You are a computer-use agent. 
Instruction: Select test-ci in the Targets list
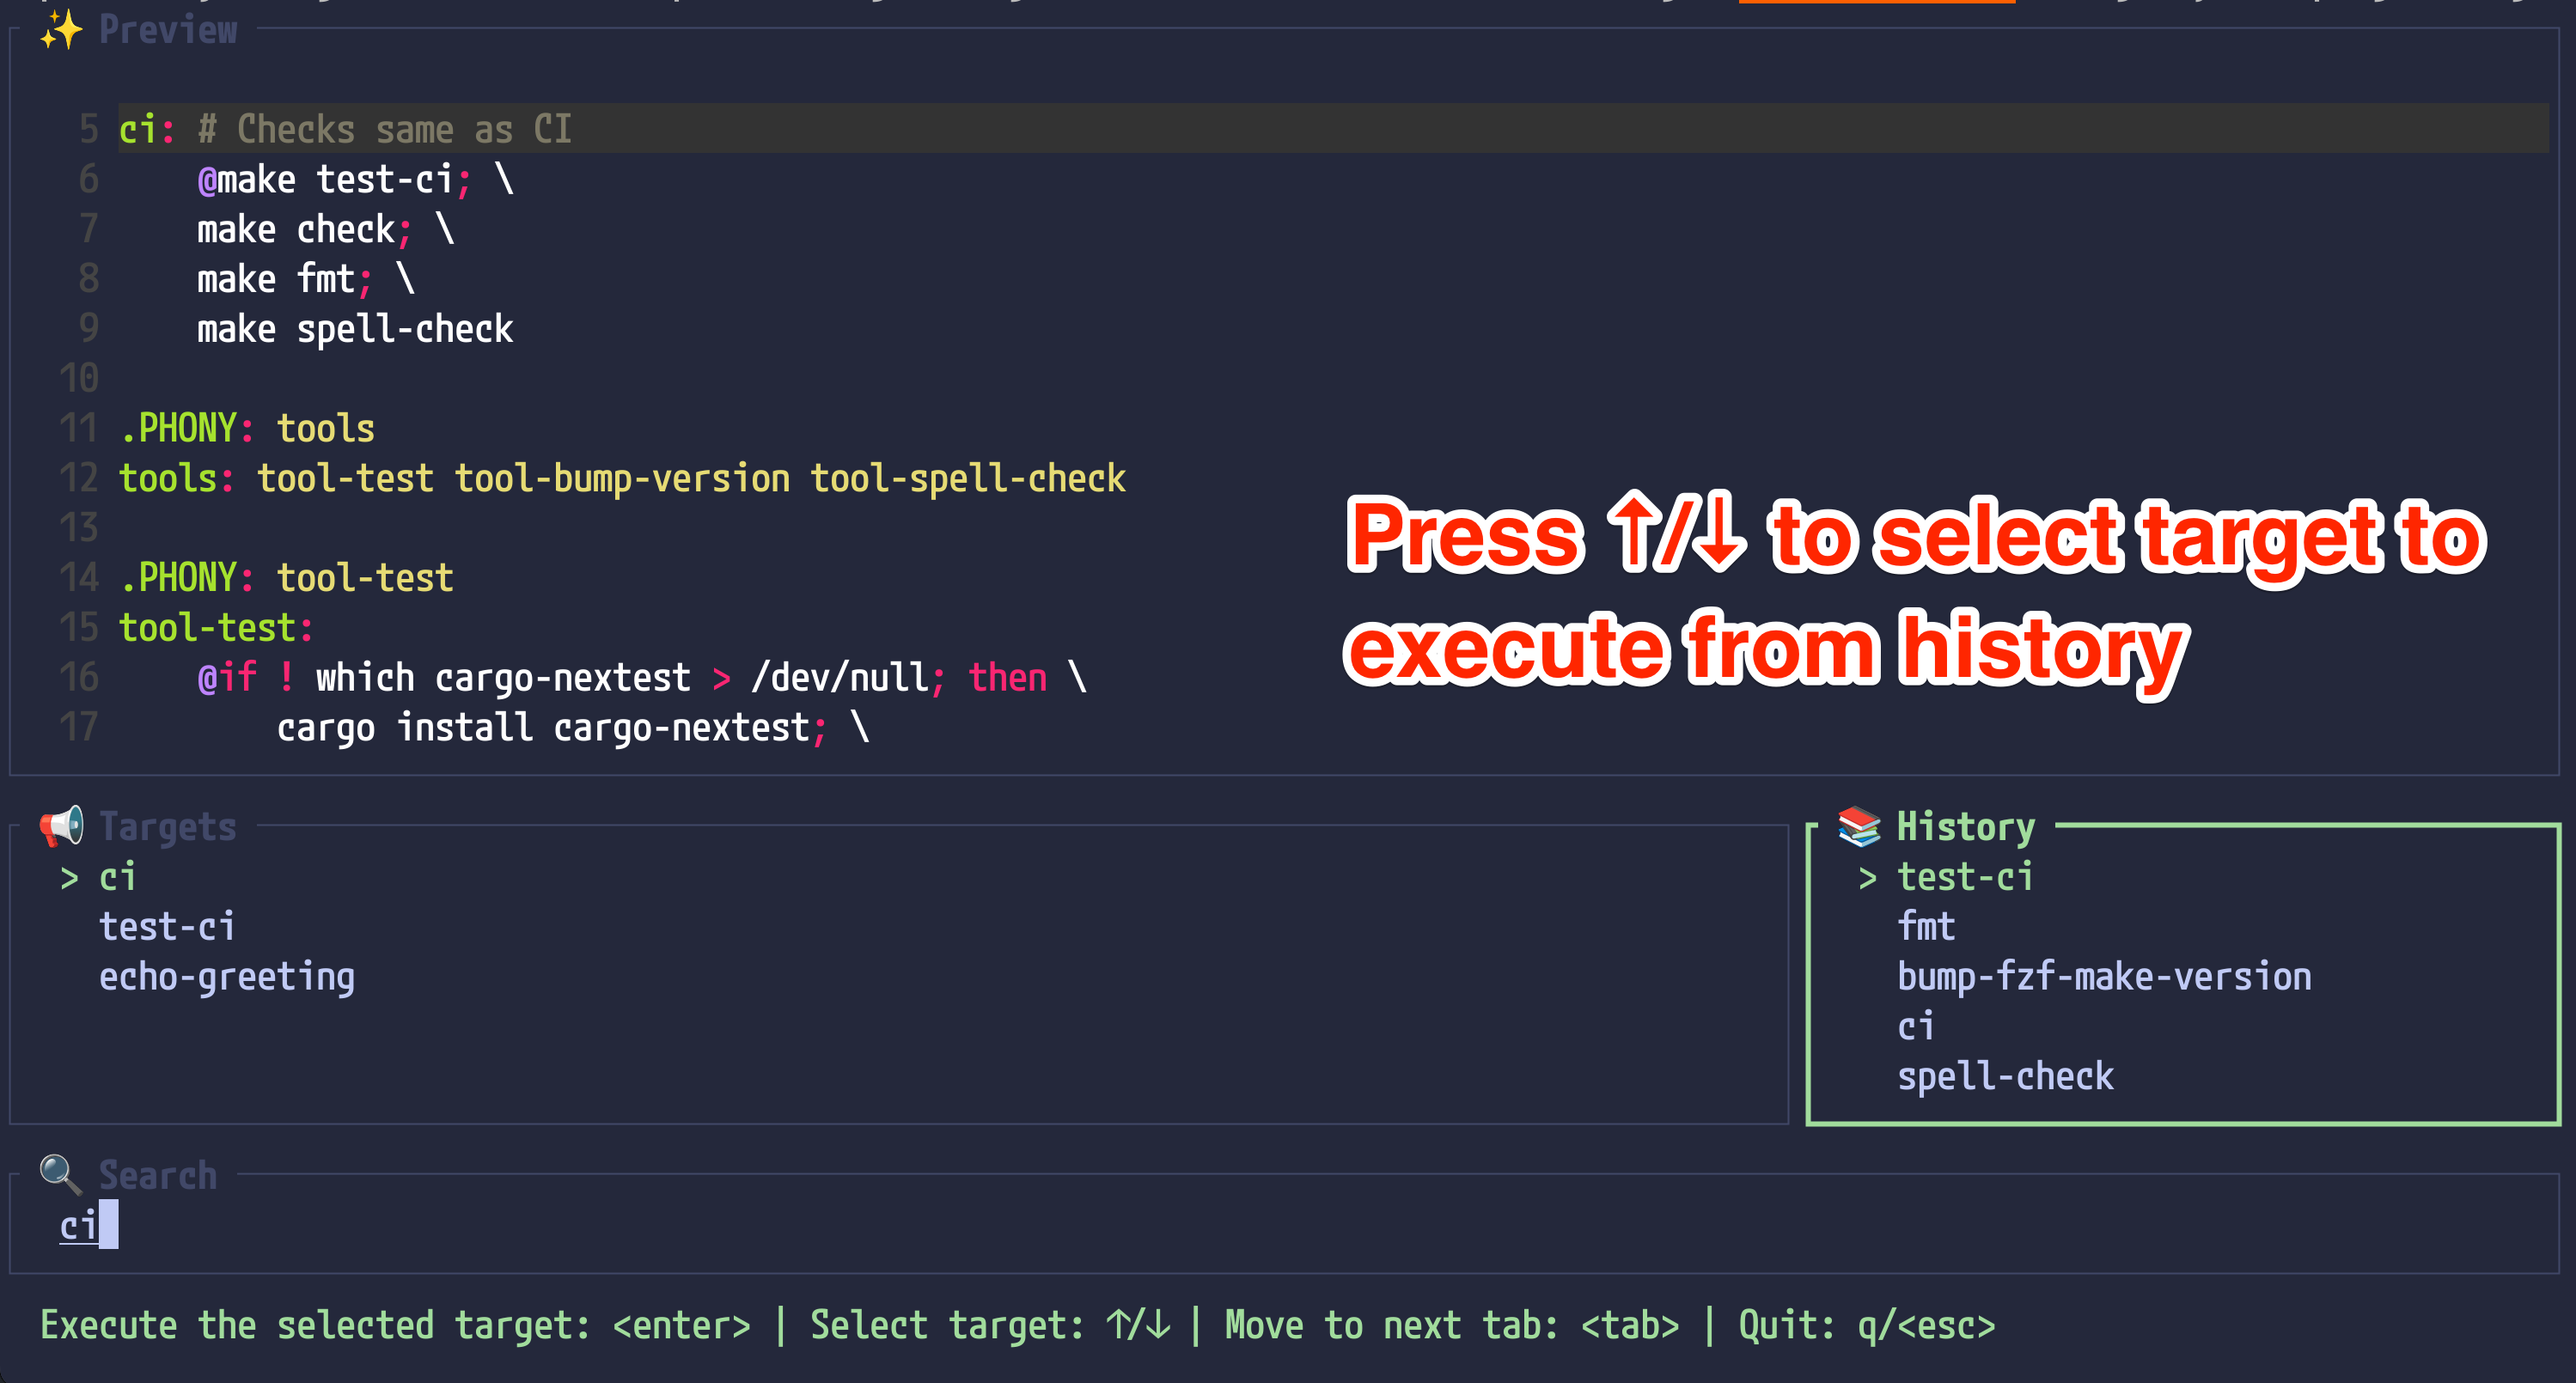tap(167, 927)
